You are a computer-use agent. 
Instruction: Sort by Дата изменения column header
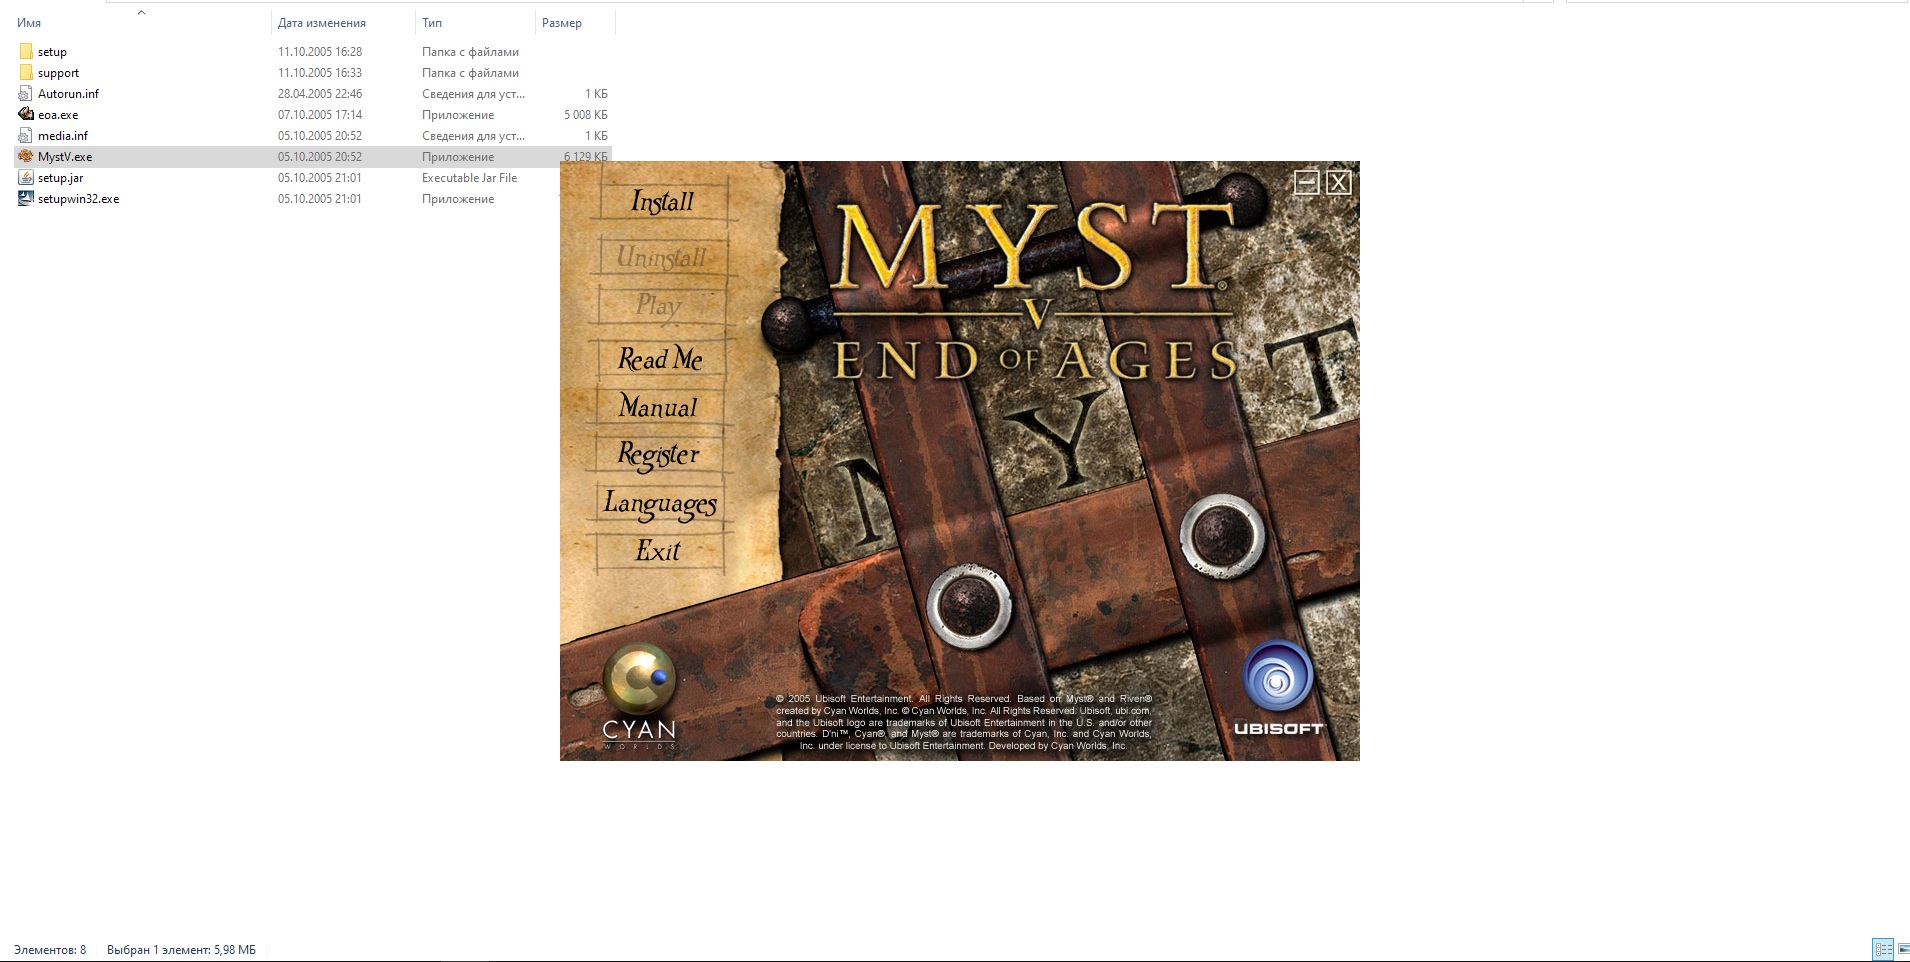(x=322, y=22)
